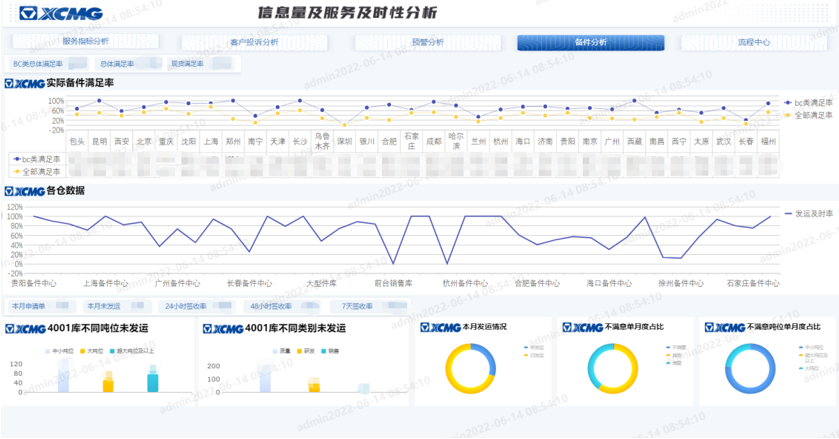Click the 24小时签收率 indicator card
The height and width of the screenshot is (439, 839).
coord(197,306)
